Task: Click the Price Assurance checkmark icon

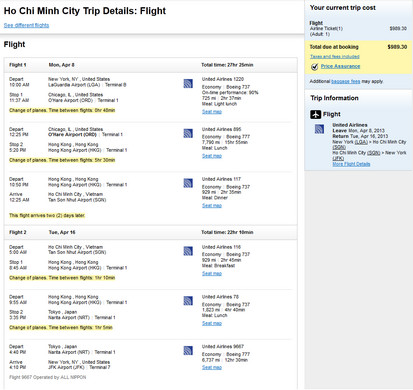Action: coord(314,67)
